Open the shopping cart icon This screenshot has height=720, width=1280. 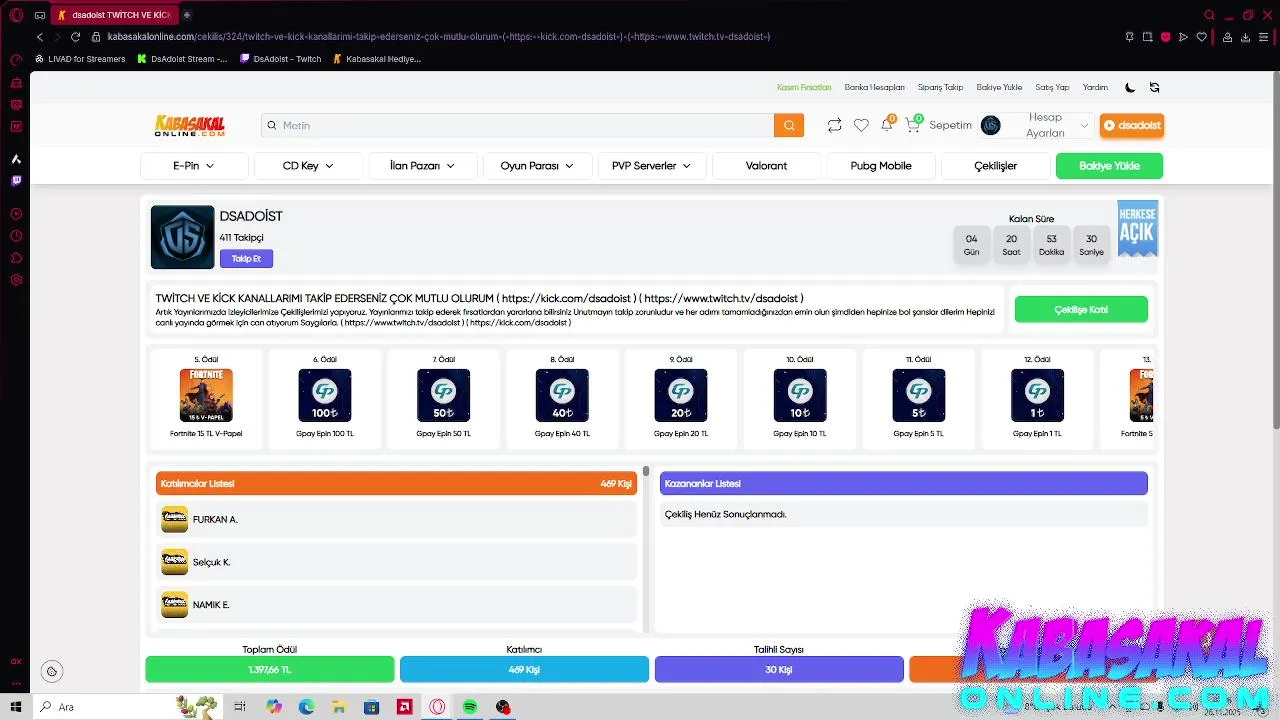tap(913, 125)
